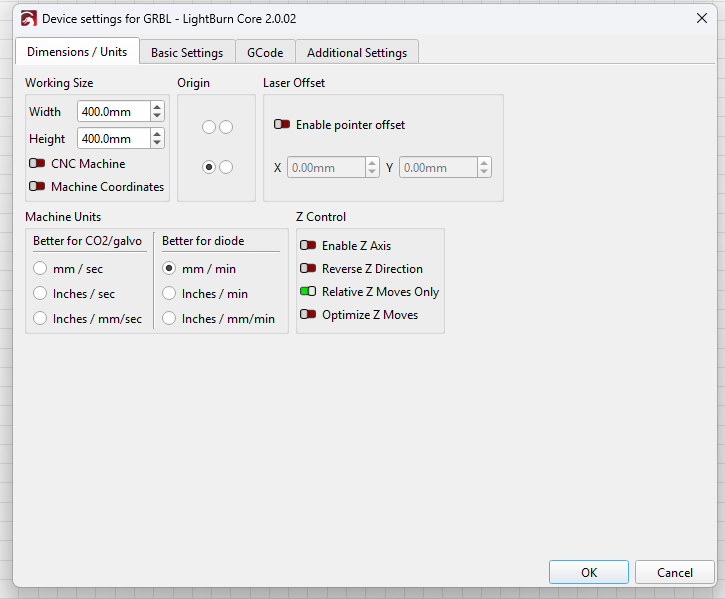Toggle Reverse Z Direction
Viewport: 725px width, 599px height.
pos(308,268)
